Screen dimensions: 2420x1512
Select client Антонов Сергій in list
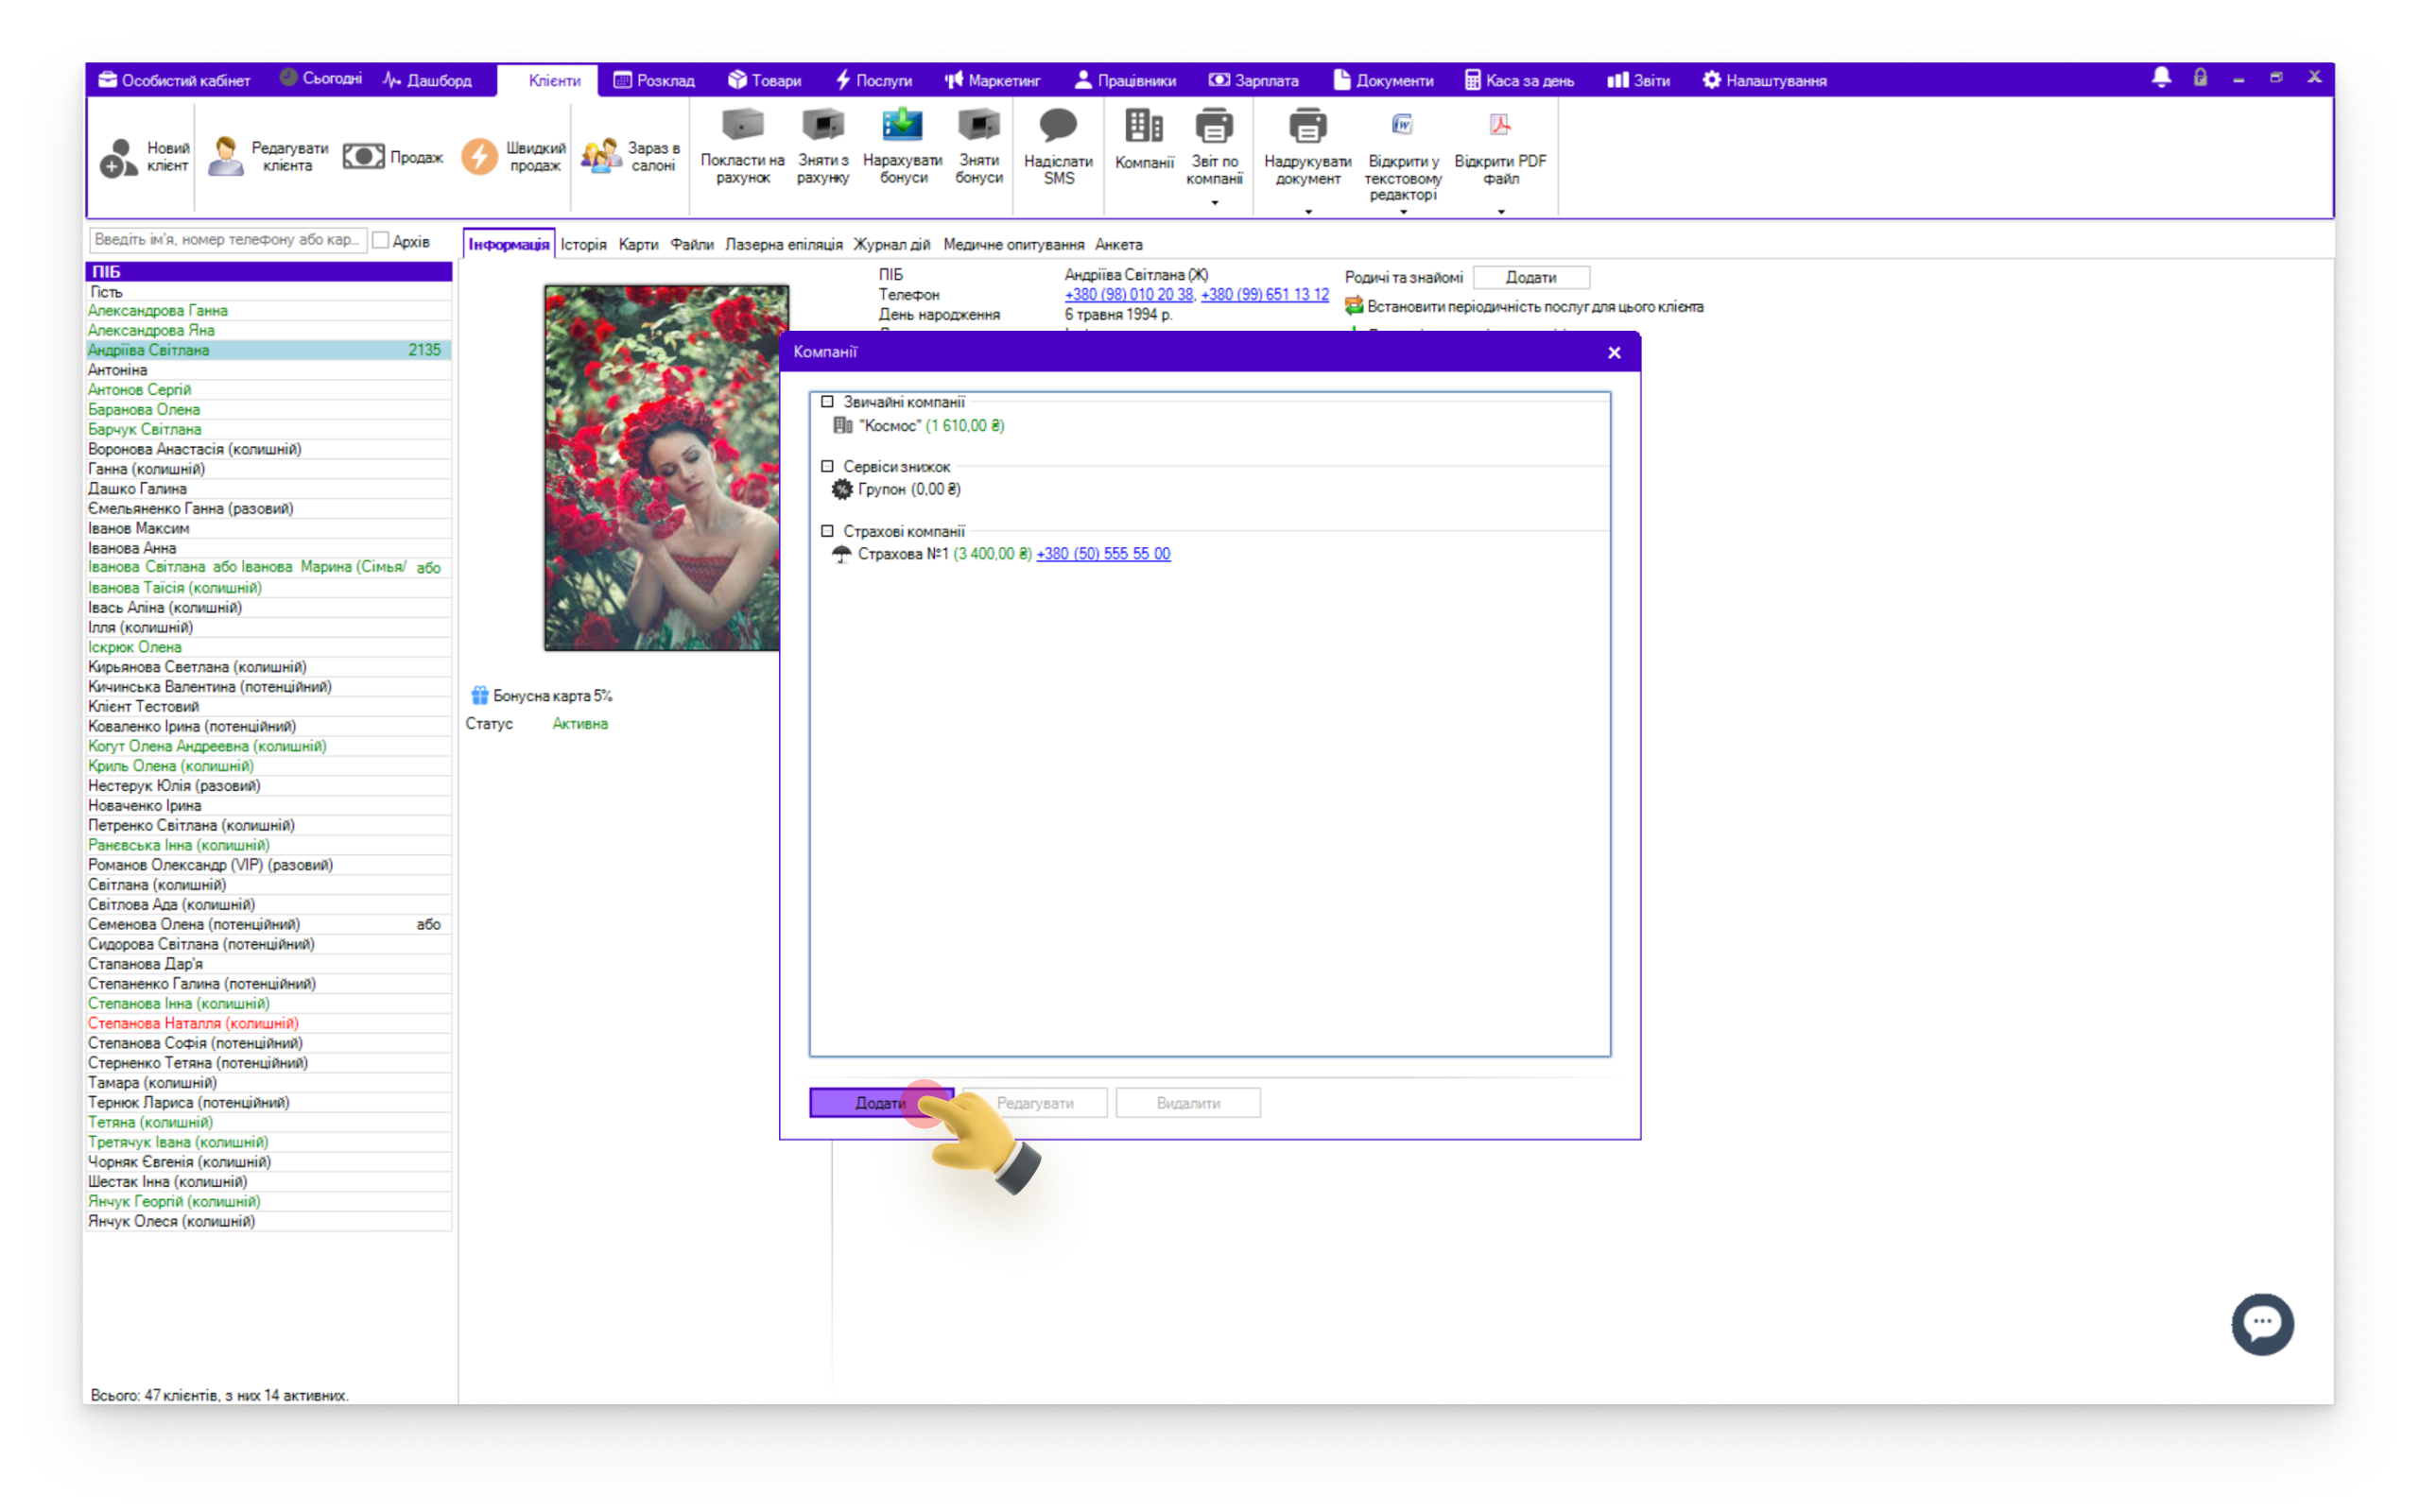268,389
